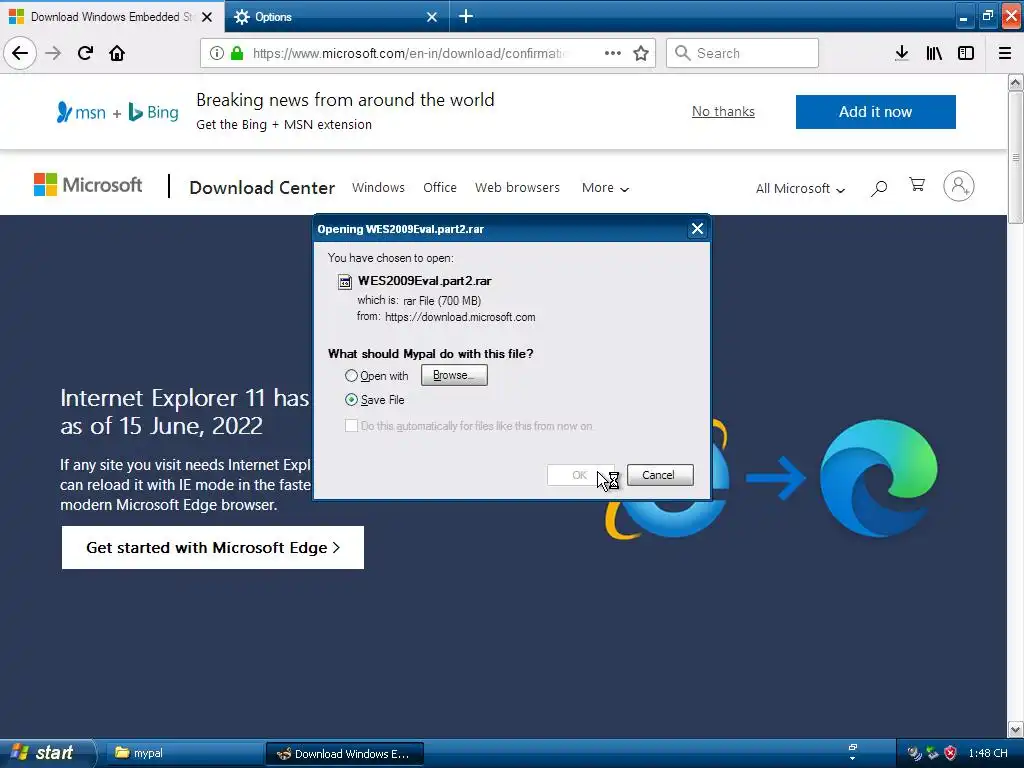Image resolution: width=1024 pixels, height=768 pixels.
Task: Click https://download.microsoft.com source text
Action: (x=460, y=317)
